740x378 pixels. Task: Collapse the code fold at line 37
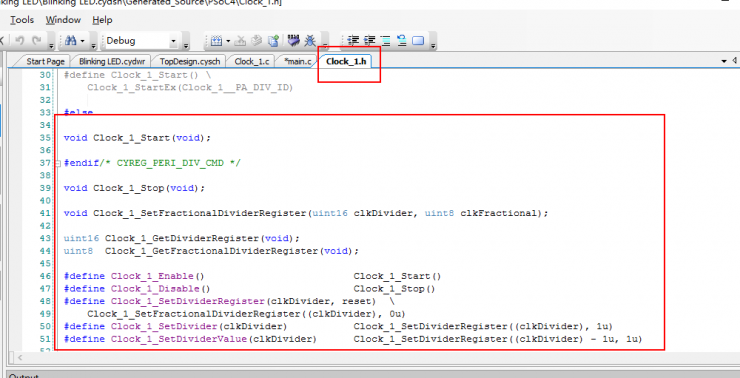click(x=58, y=163)
